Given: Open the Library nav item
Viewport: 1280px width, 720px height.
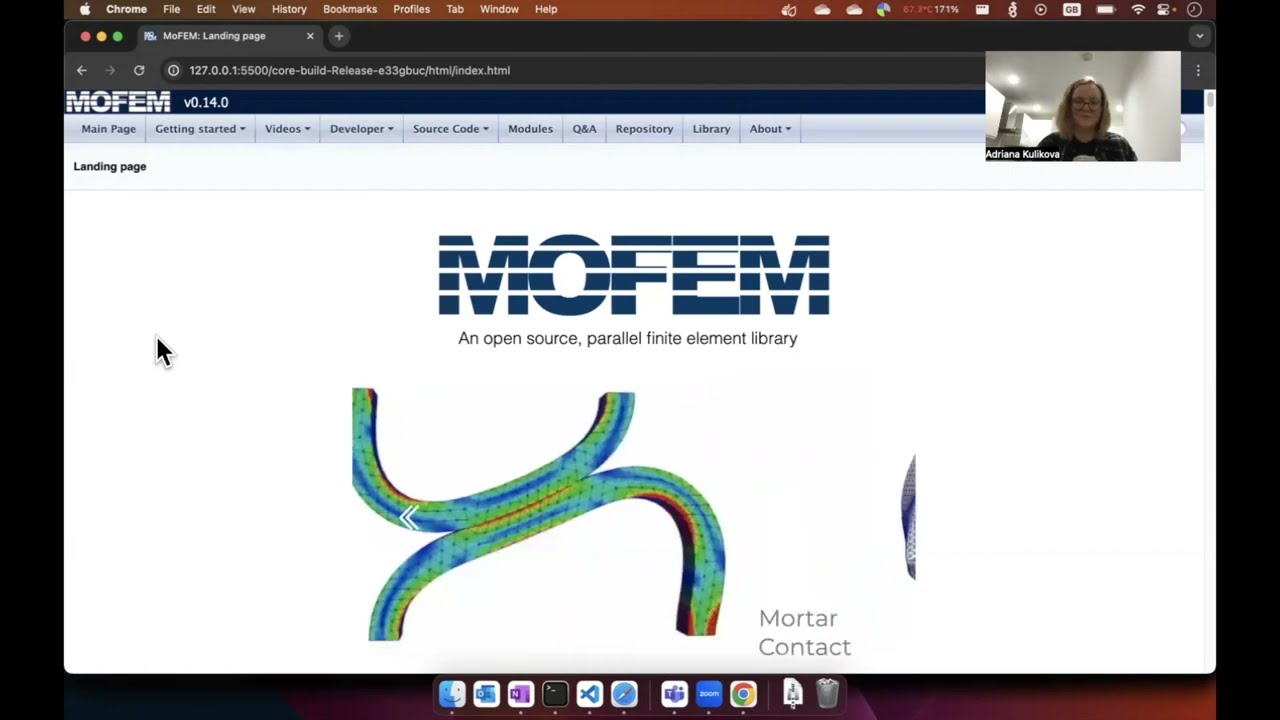Looking at the screenshot, I should click(711, 129).
